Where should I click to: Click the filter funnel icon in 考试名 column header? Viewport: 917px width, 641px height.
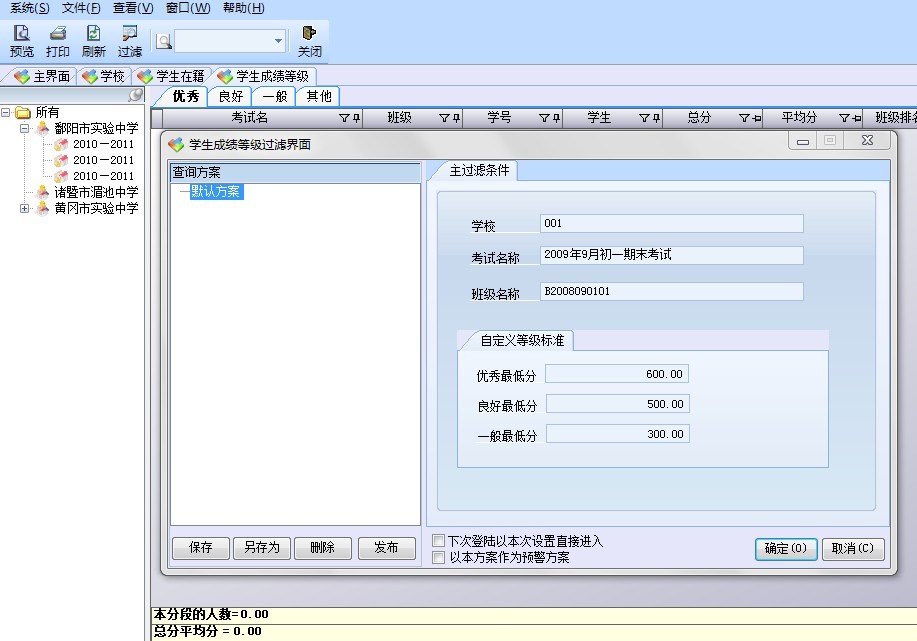pyautogui.click(x=343, y=118)
